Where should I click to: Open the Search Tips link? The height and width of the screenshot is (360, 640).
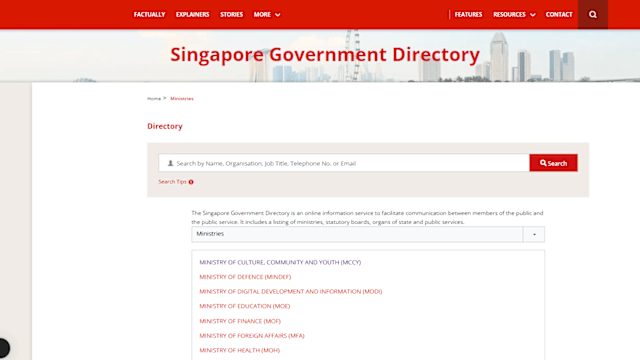point(172,182)
